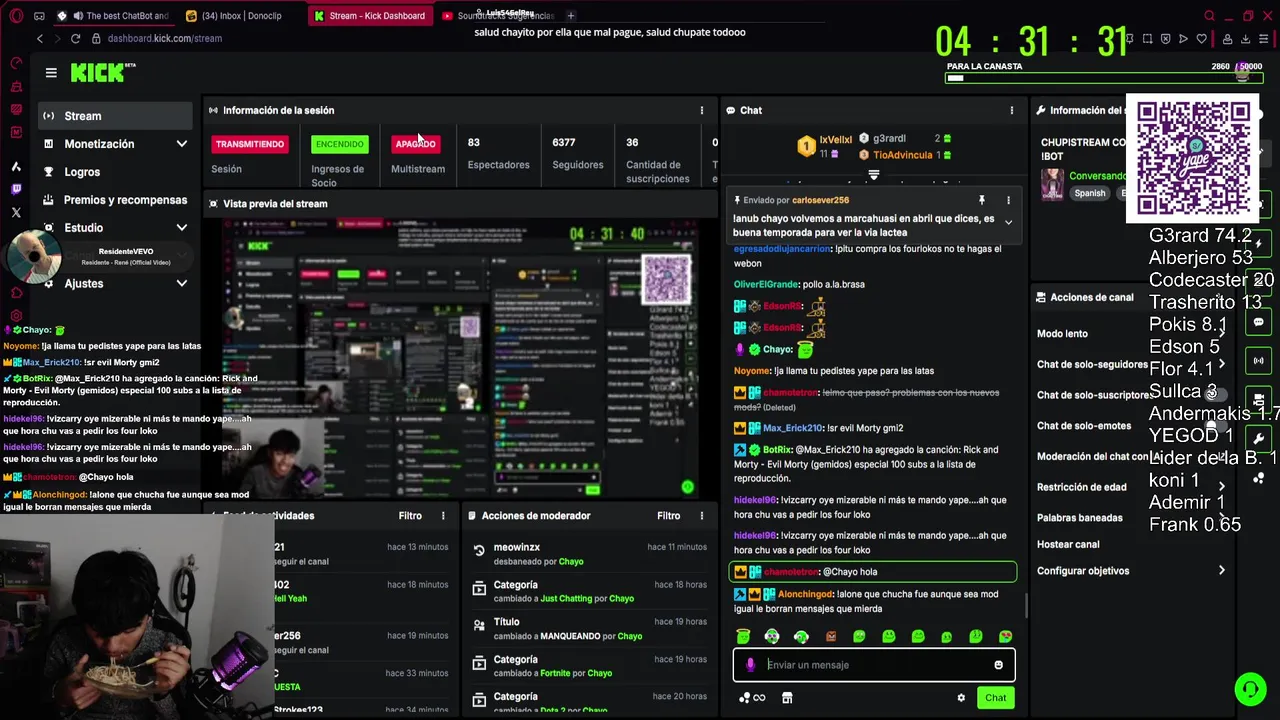Switch to Soundtracks YouTube browser tab
This screenshot has height=720, width=1280.
click(x=498, y=16)
